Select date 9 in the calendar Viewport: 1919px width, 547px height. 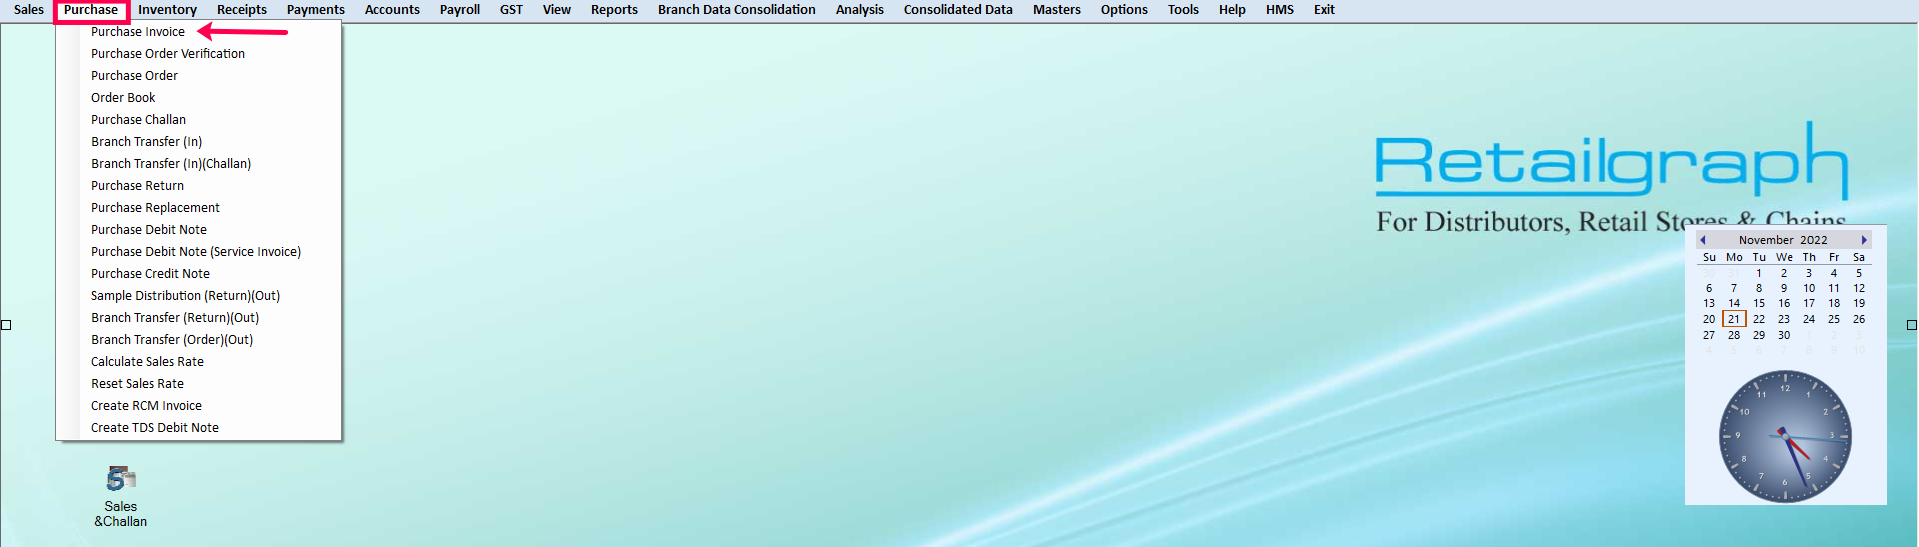1784,288
